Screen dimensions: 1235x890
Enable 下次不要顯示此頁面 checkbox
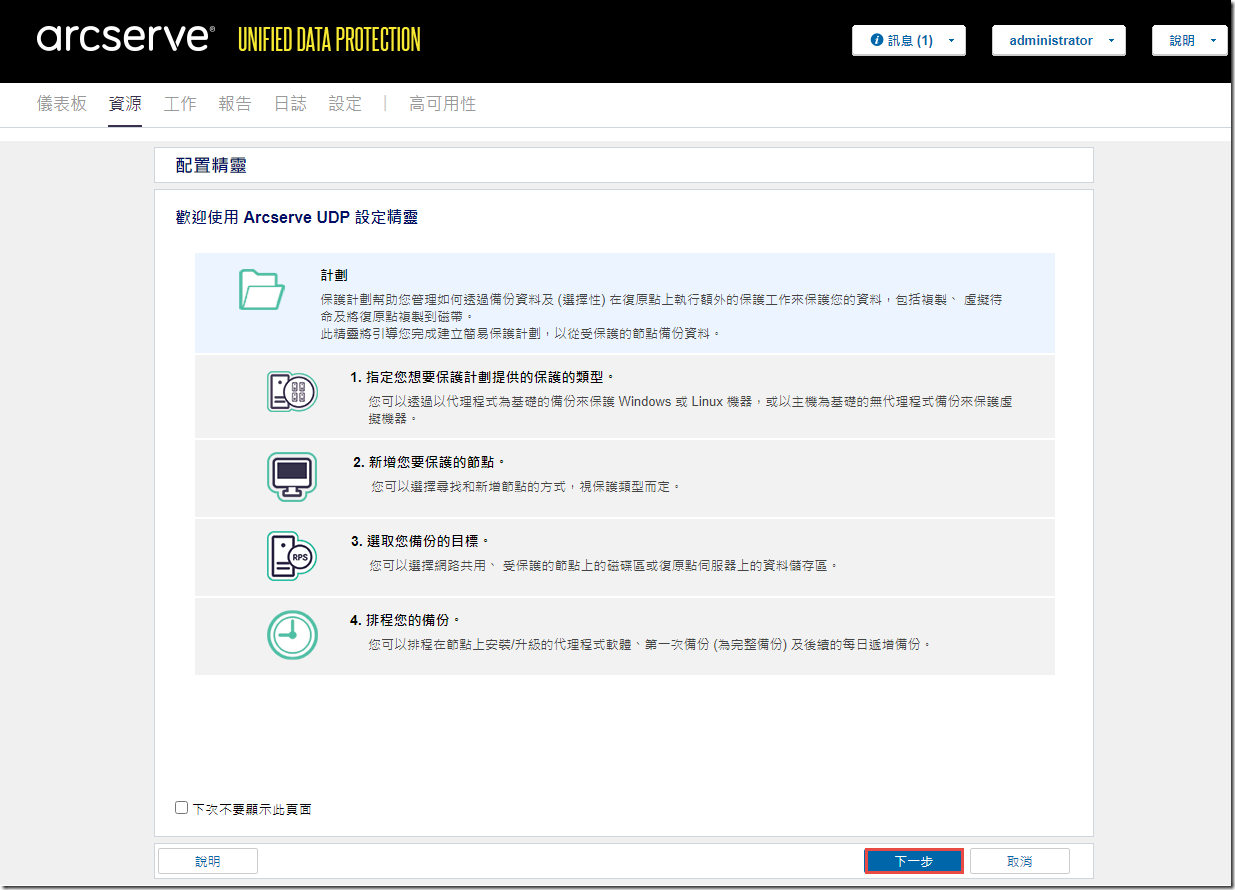182,807
